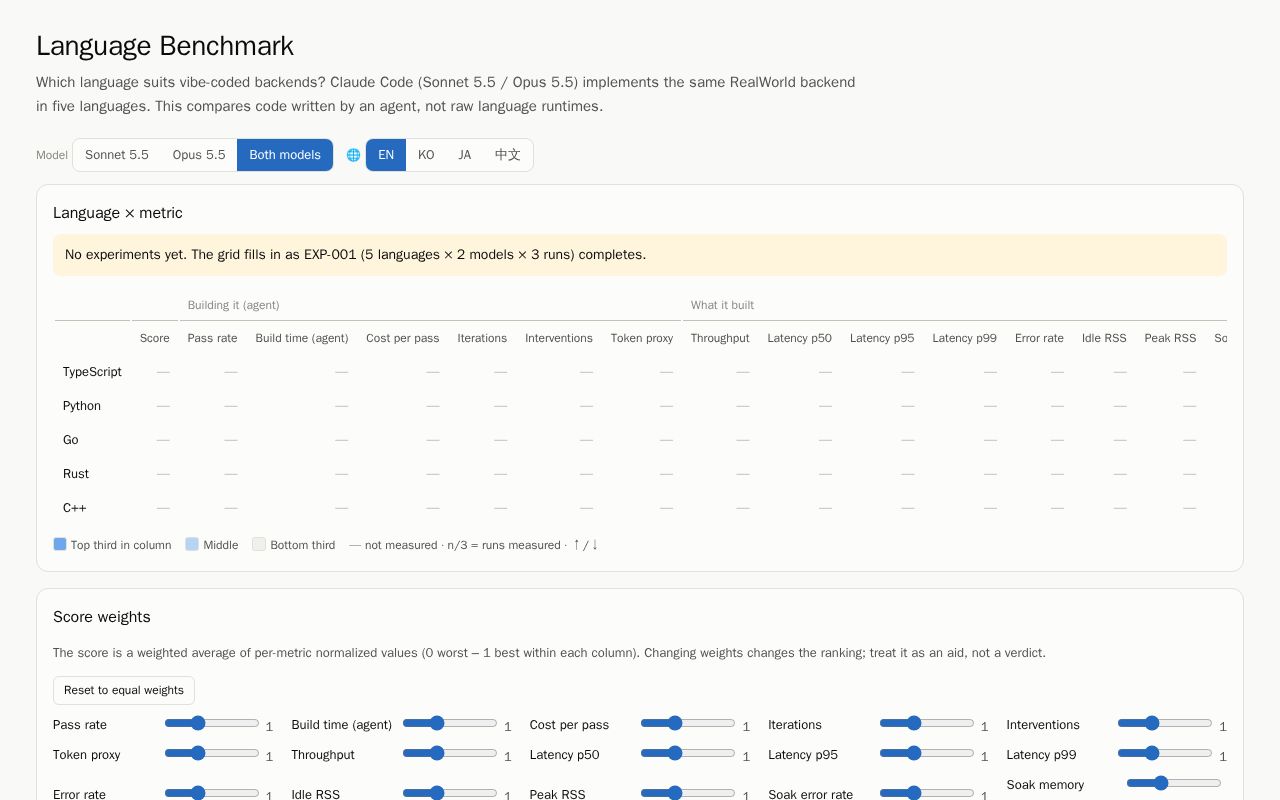The width and height of the screenshot is (1280, 800).
Task: Click the Score column header
Action: [155, 338]
